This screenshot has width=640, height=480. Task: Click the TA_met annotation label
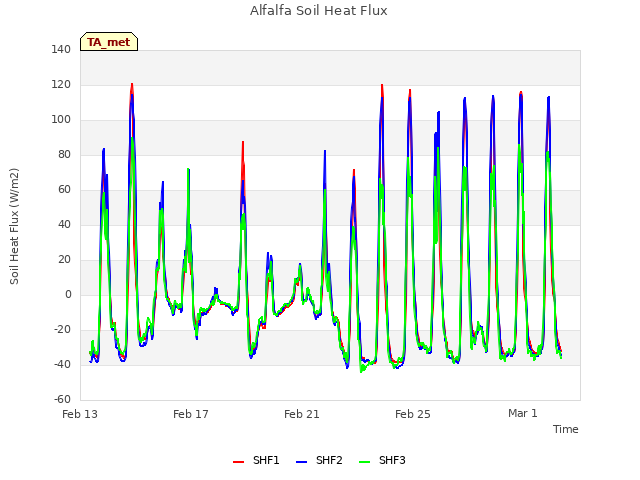109,42
